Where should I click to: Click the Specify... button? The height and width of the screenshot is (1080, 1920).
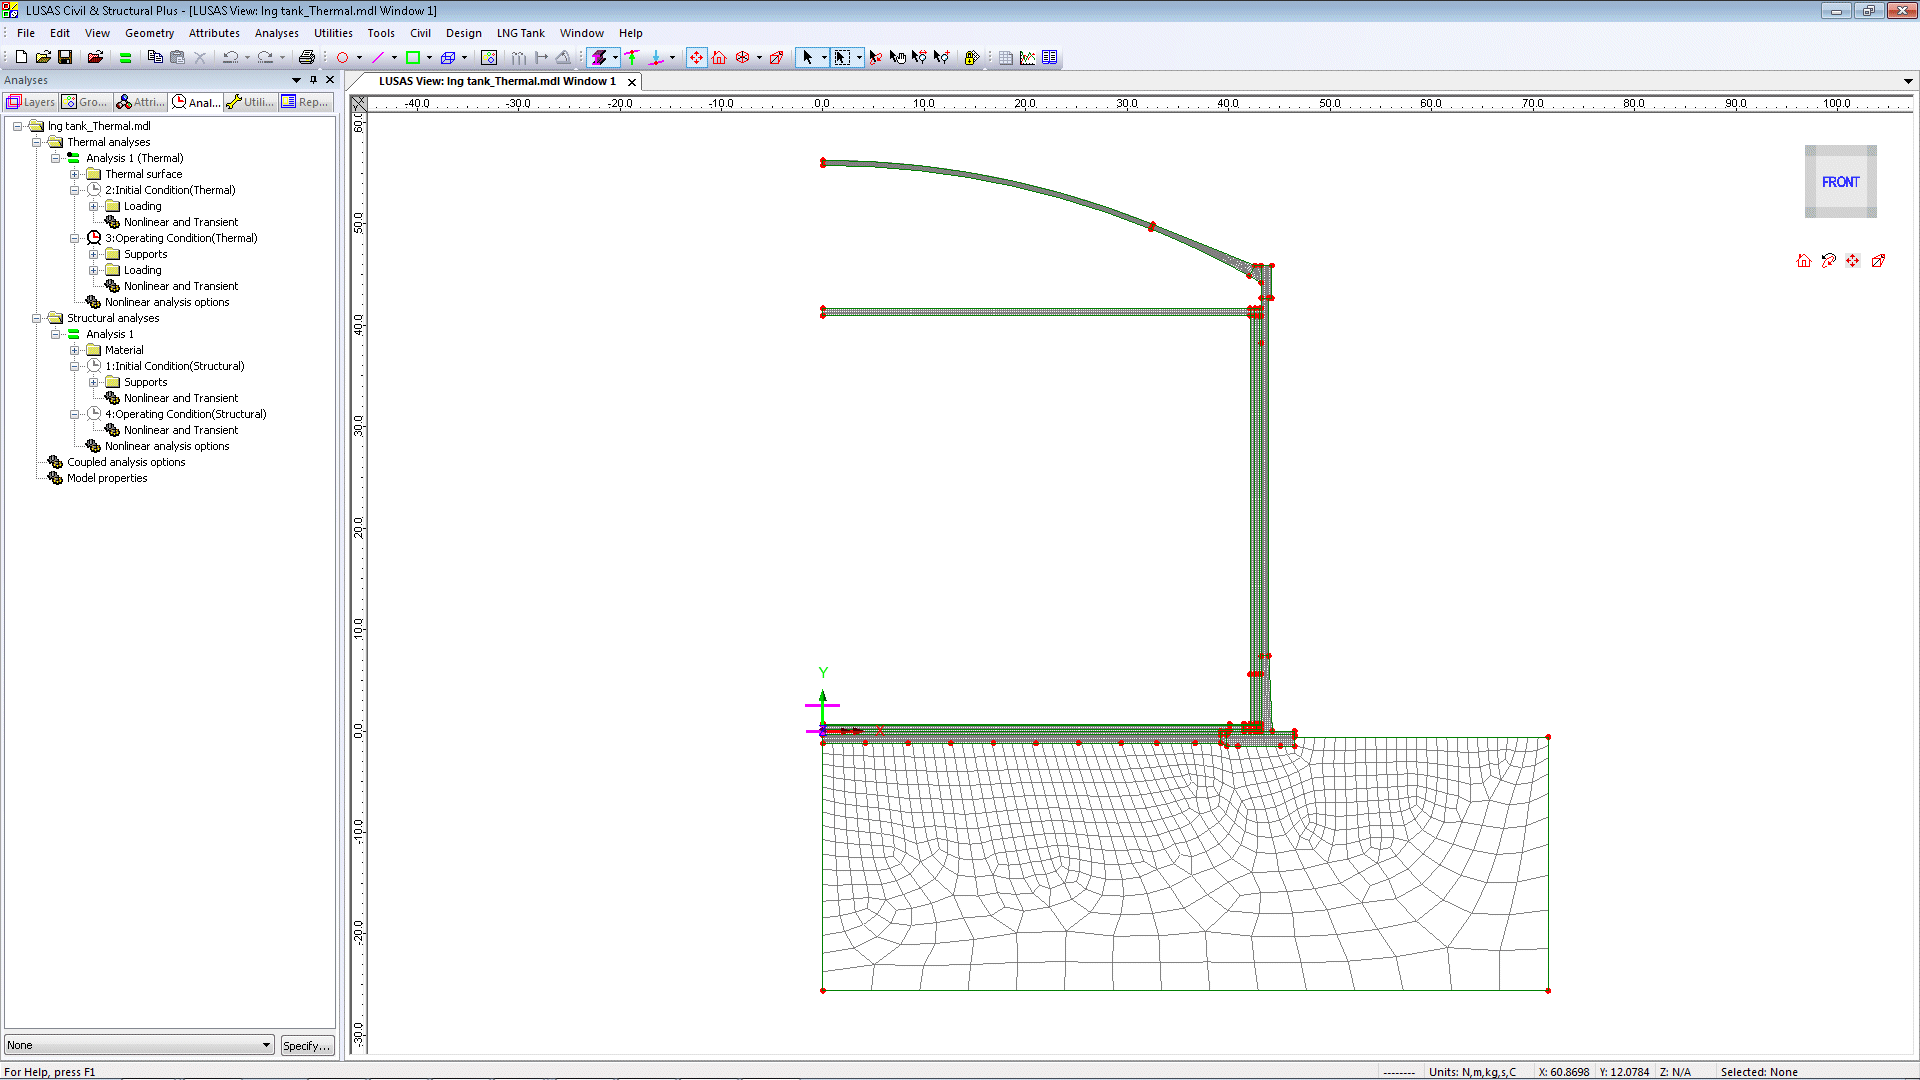(x=306, y=1045)
